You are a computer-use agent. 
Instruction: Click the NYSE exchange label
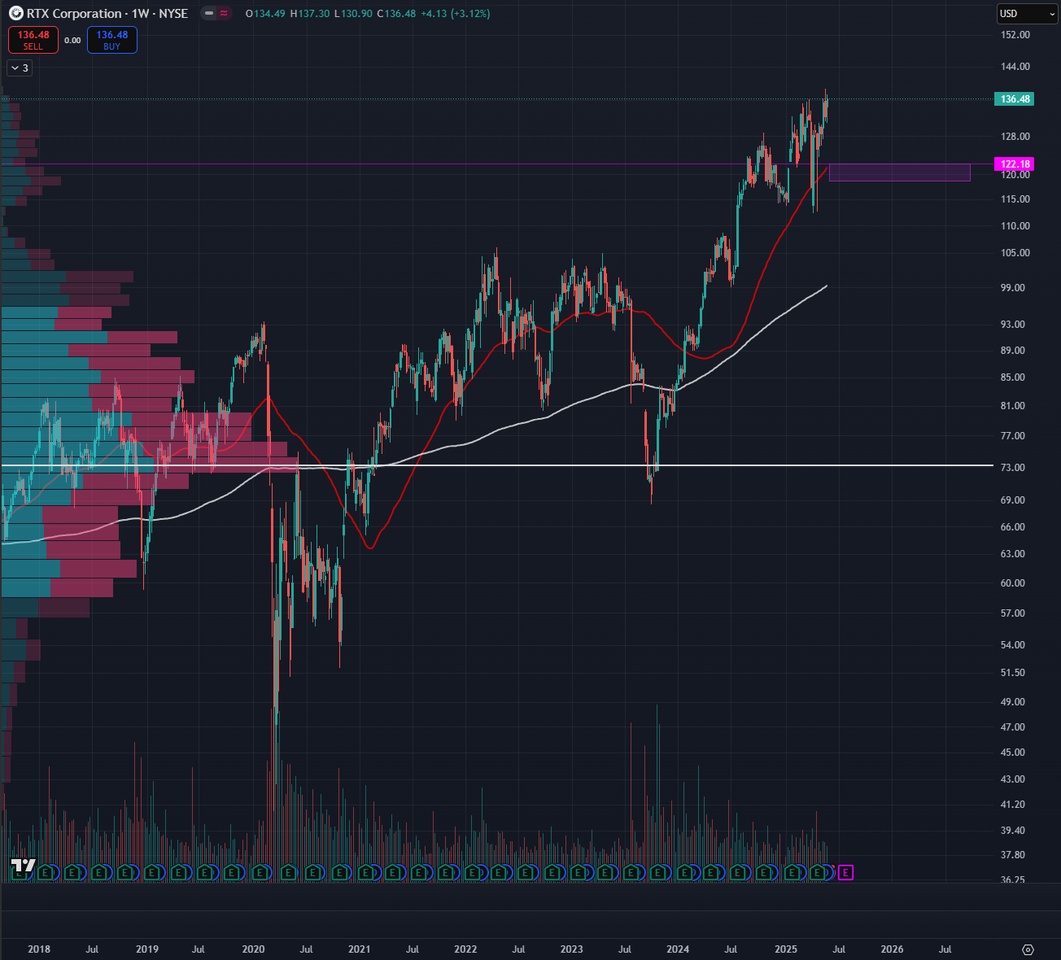coord(173,13)
